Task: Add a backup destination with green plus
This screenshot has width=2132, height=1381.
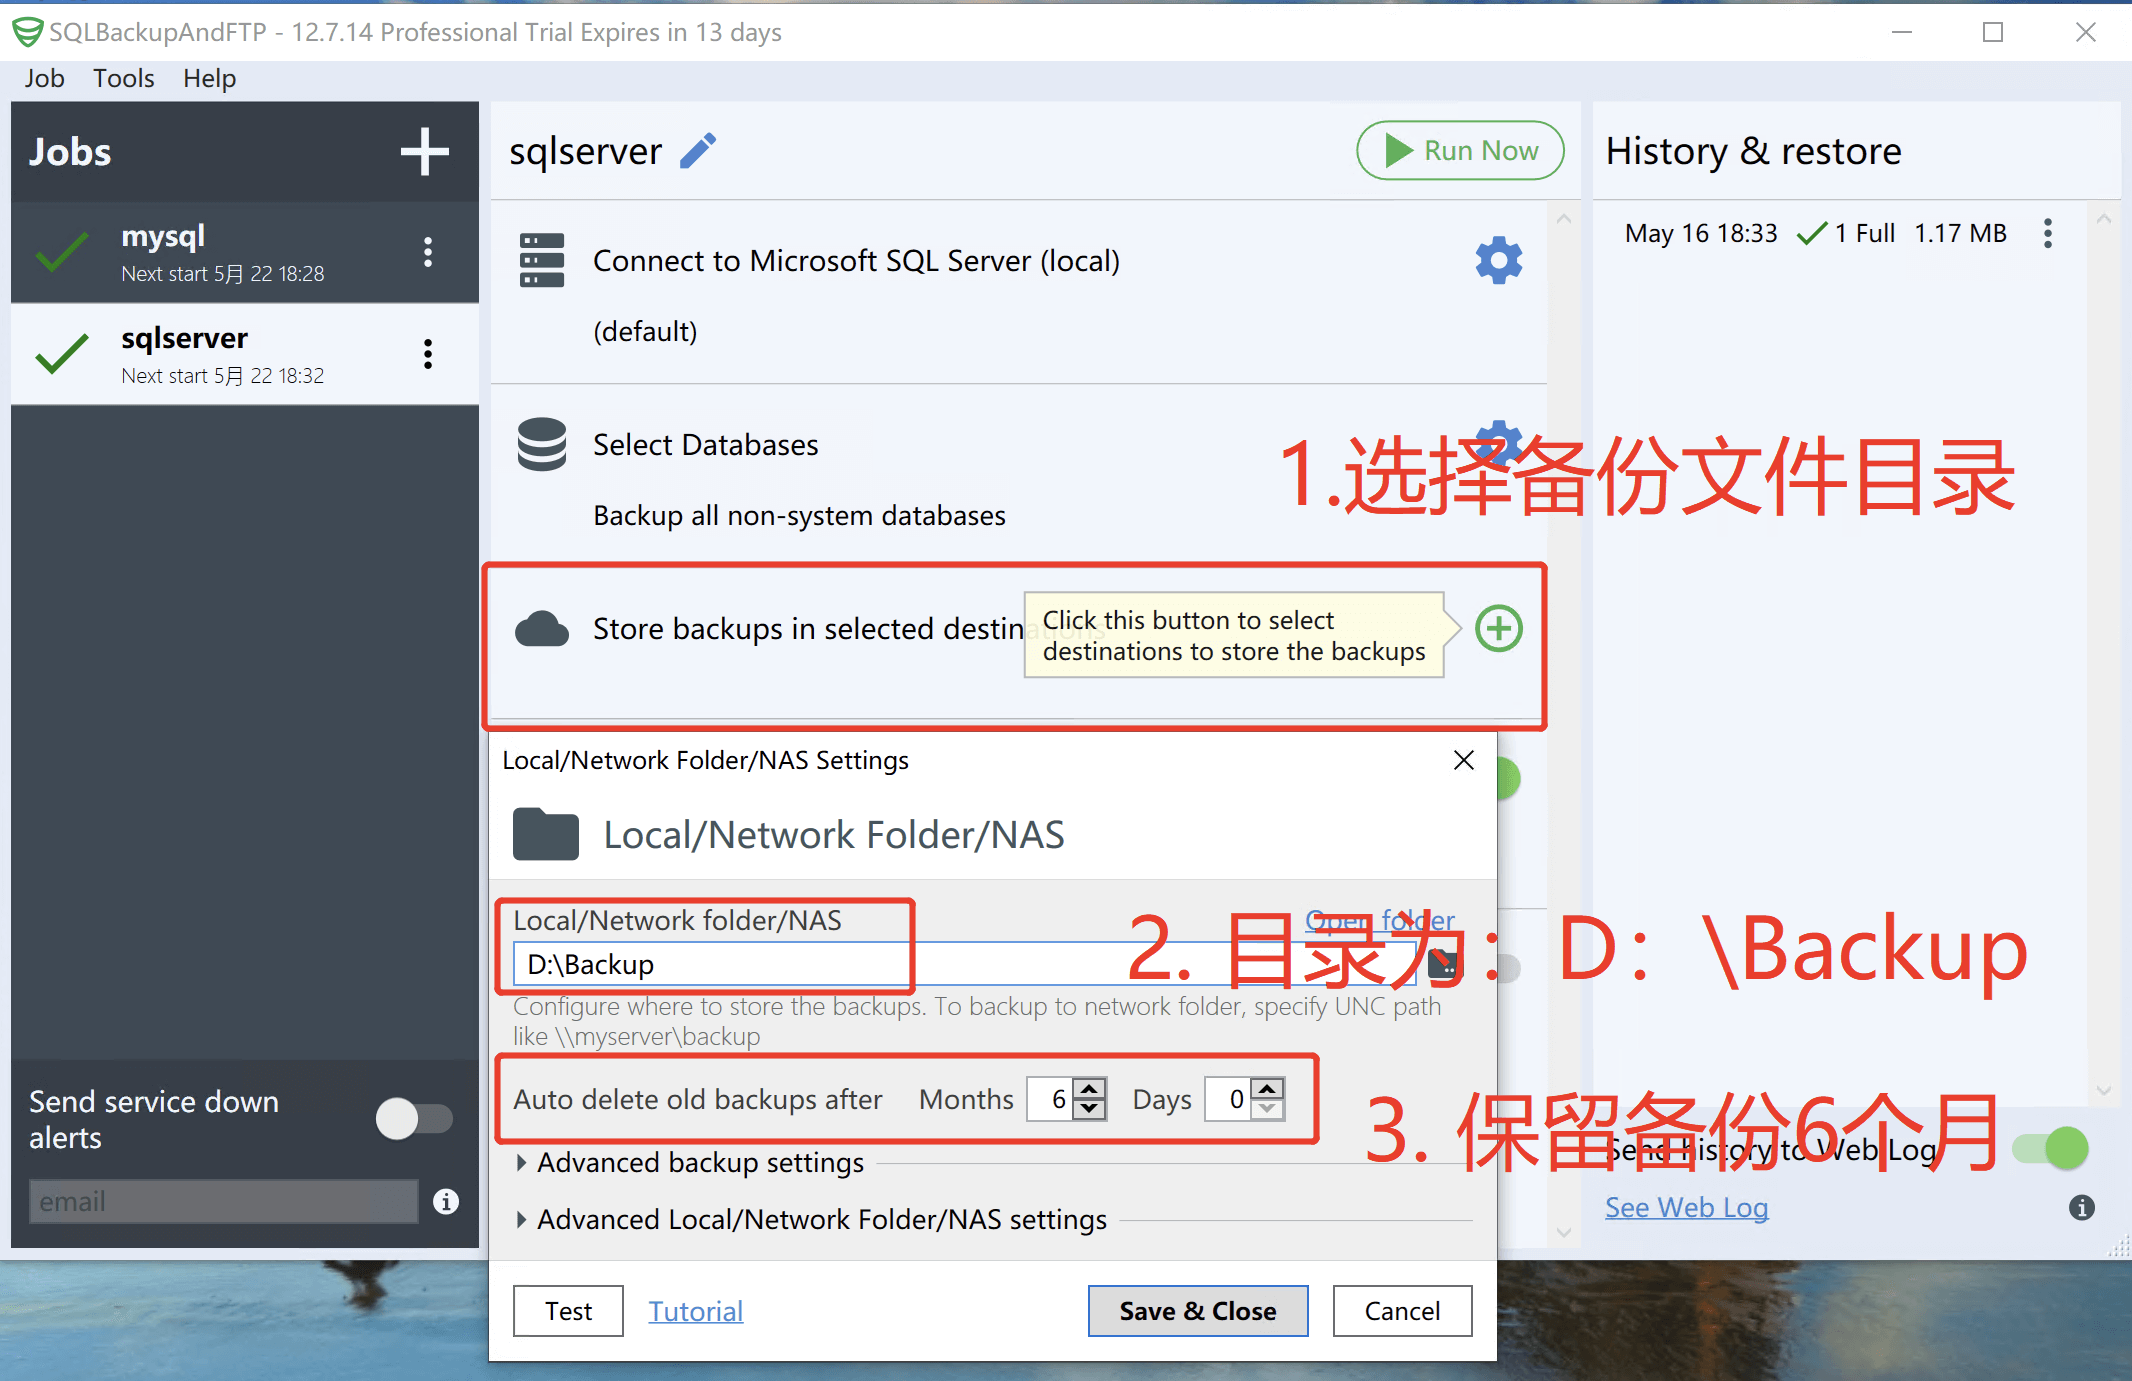Action: 1499,629
